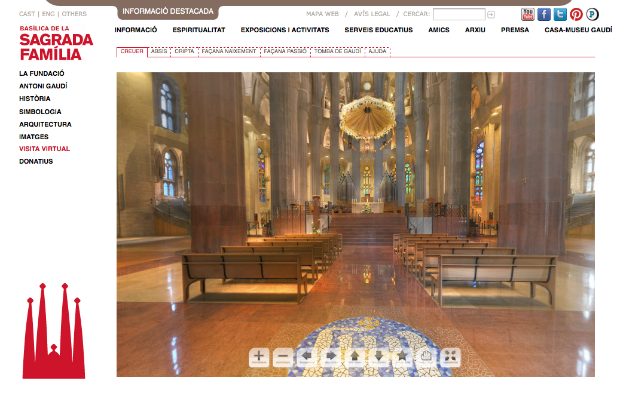Screen dimensions: 620x393
Task: Tilt the panorama view upward
Action: [x=355, y=357]
